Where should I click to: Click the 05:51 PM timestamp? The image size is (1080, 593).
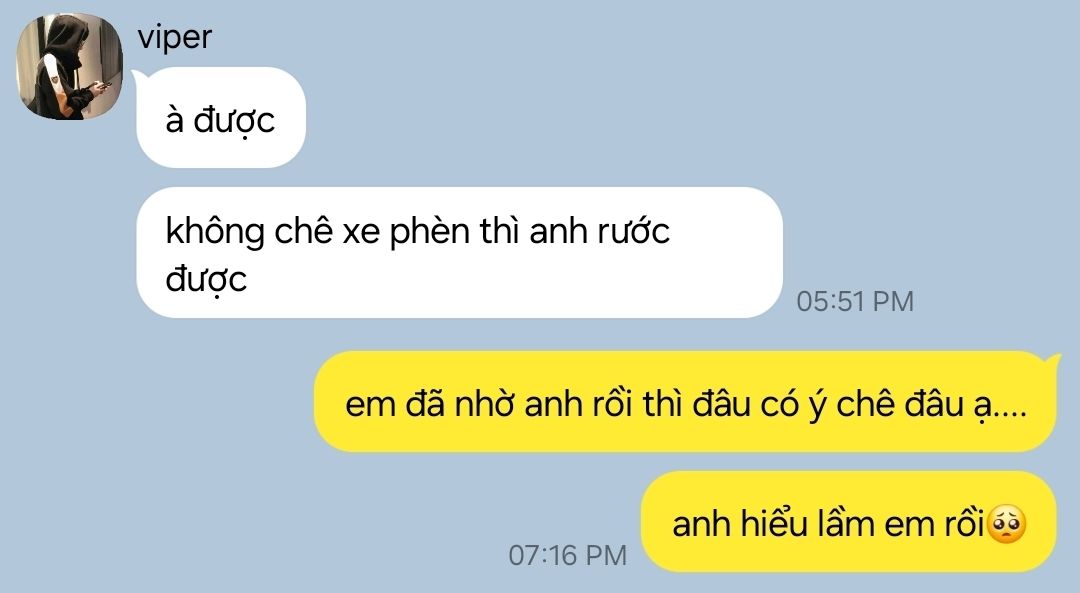855,302
